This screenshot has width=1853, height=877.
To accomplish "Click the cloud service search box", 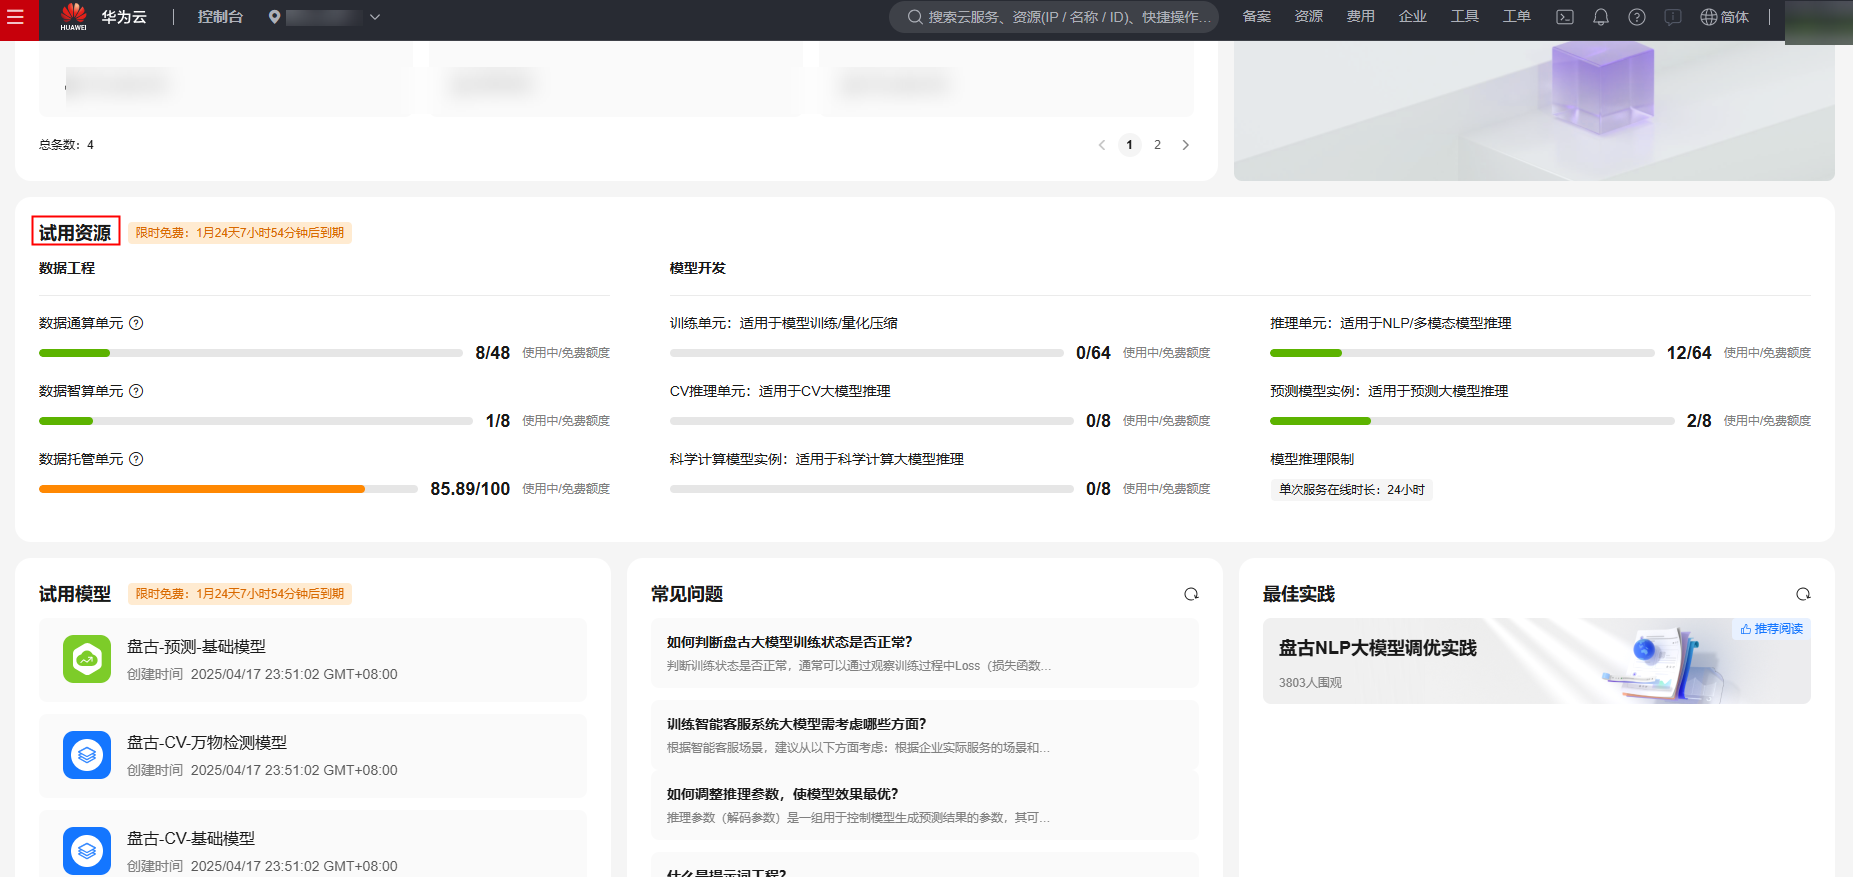I will (1054, 17).
